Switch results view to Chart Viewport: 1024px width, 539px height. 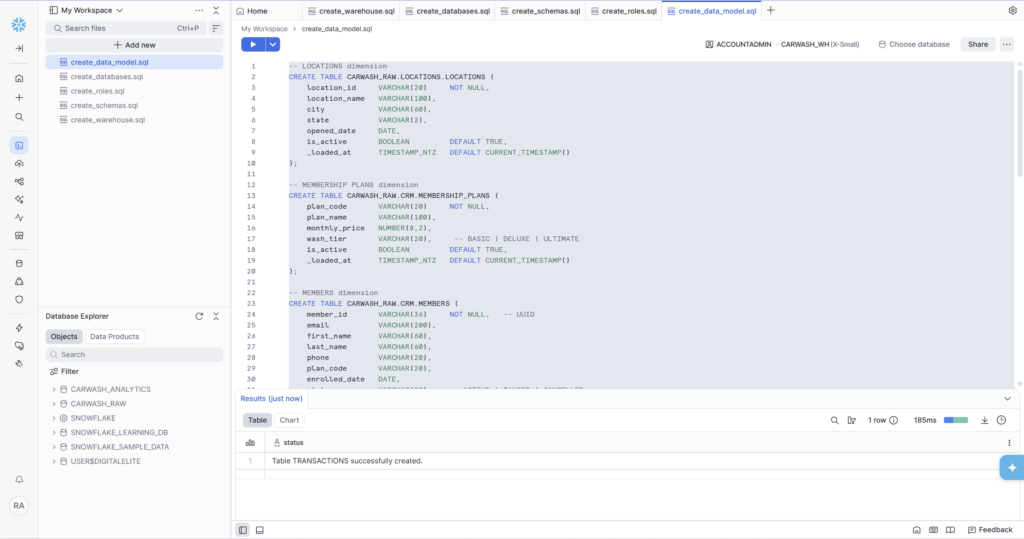coord(289,420)
